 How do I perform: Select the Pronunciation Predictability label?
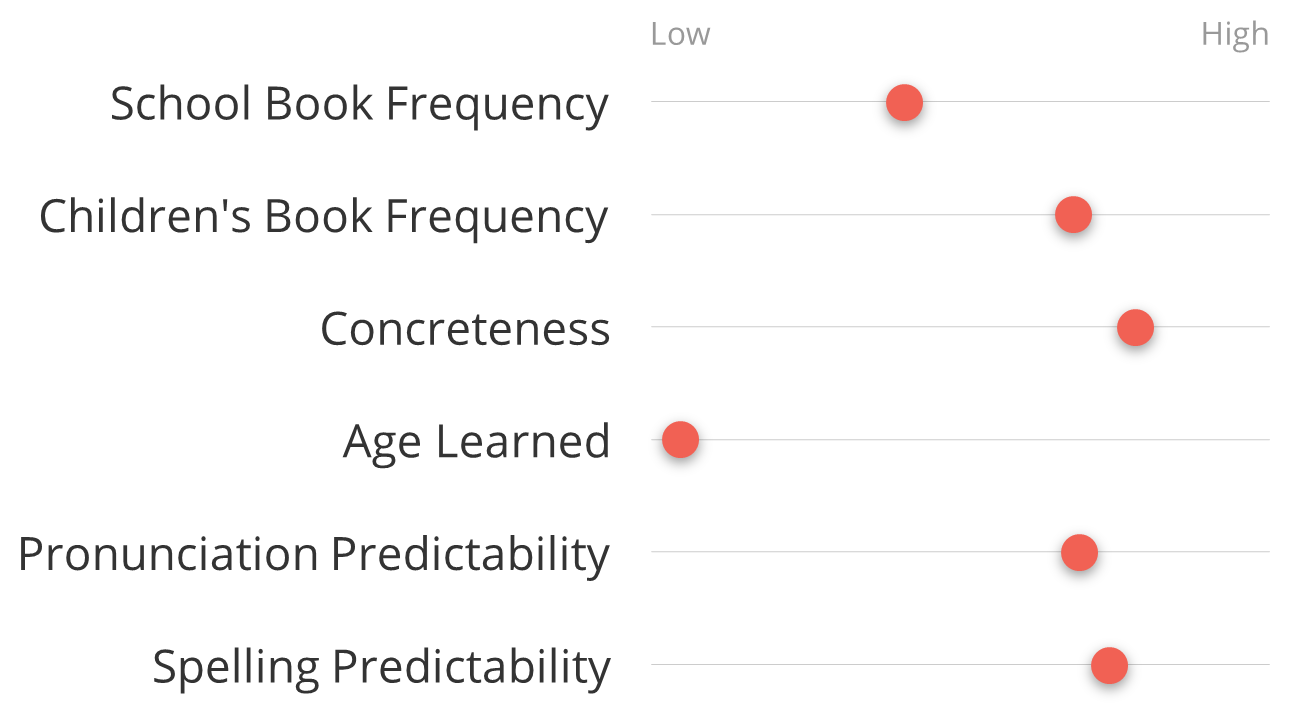[x=314, y=554]
